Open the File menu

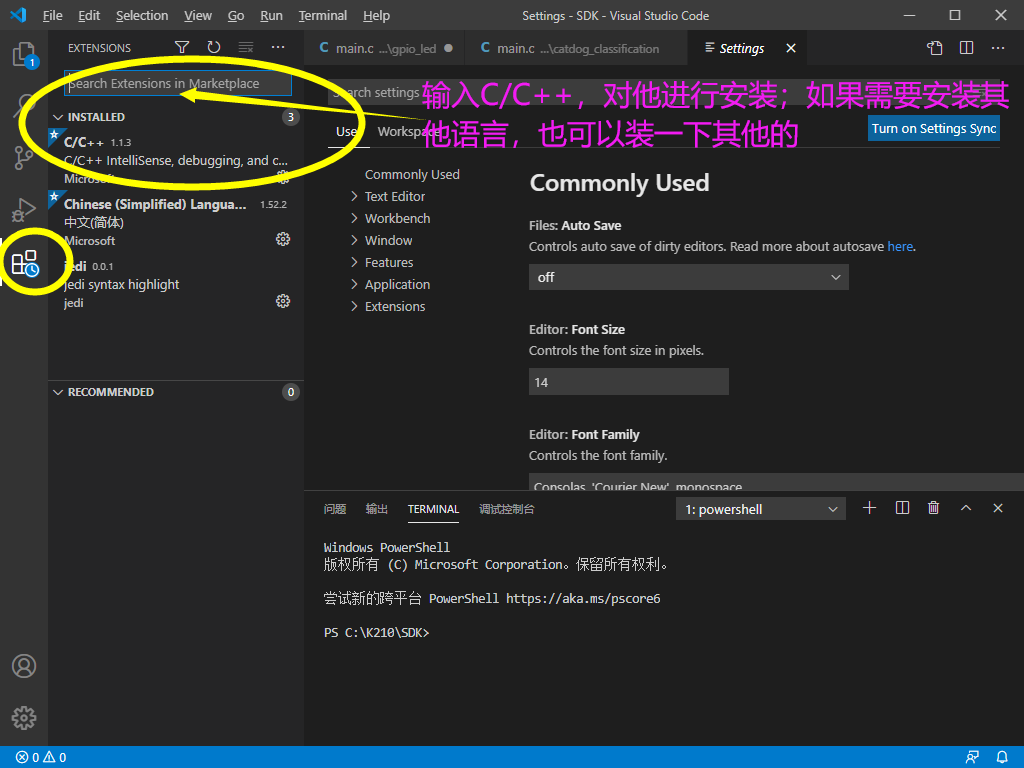click(52, 15)
